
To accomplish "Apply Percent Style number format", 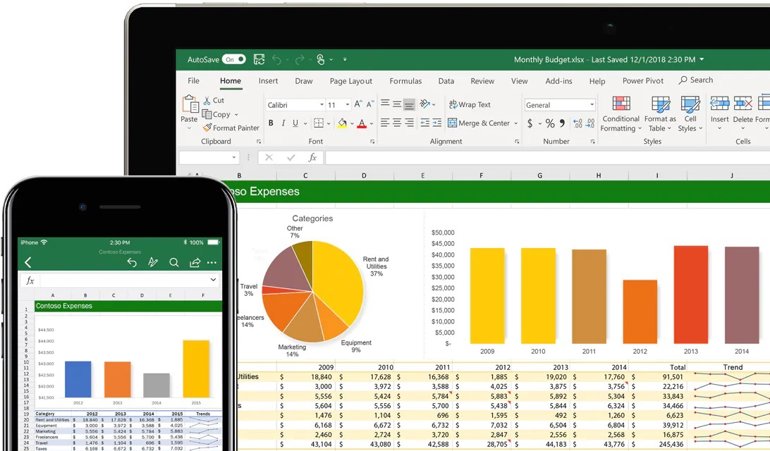I will point(549,124).
